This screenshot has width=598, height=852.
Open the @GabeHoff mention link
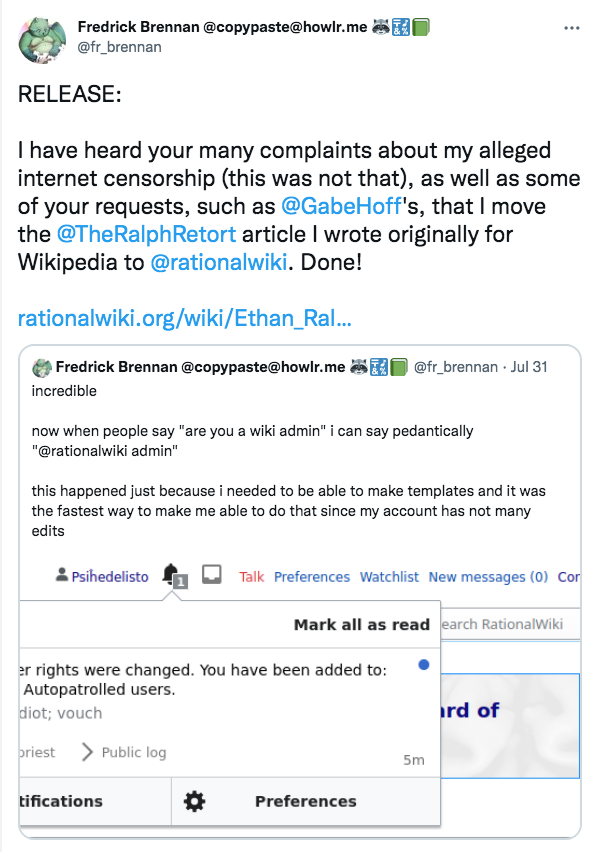click(341, 206)
